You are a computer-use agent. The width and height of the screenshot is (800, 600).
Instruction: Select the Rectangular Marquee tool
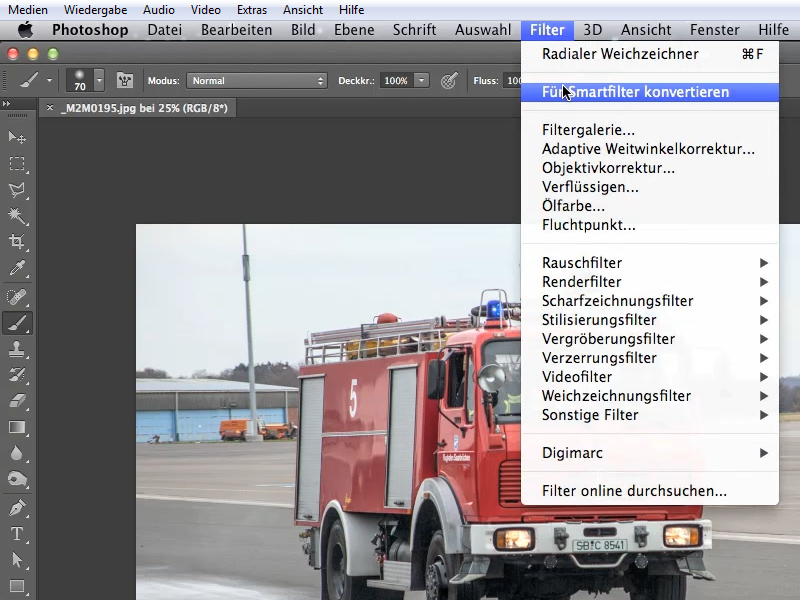17,163
